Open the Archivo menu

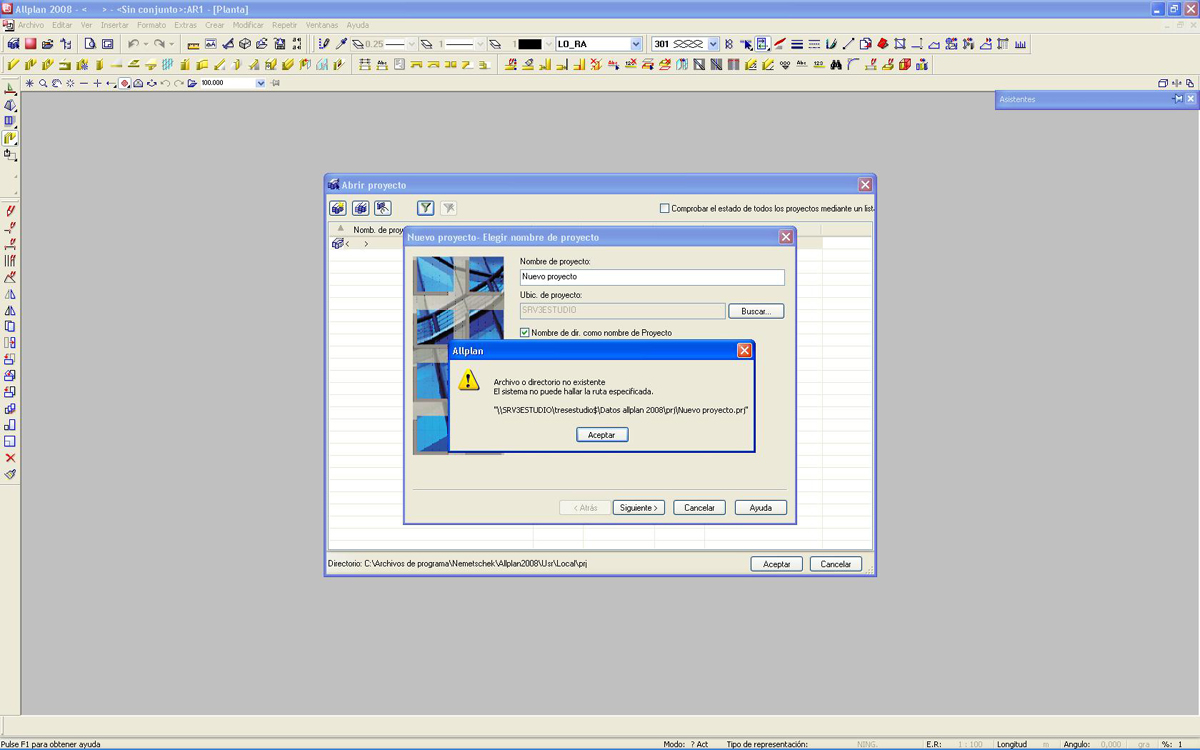(31, 25)
